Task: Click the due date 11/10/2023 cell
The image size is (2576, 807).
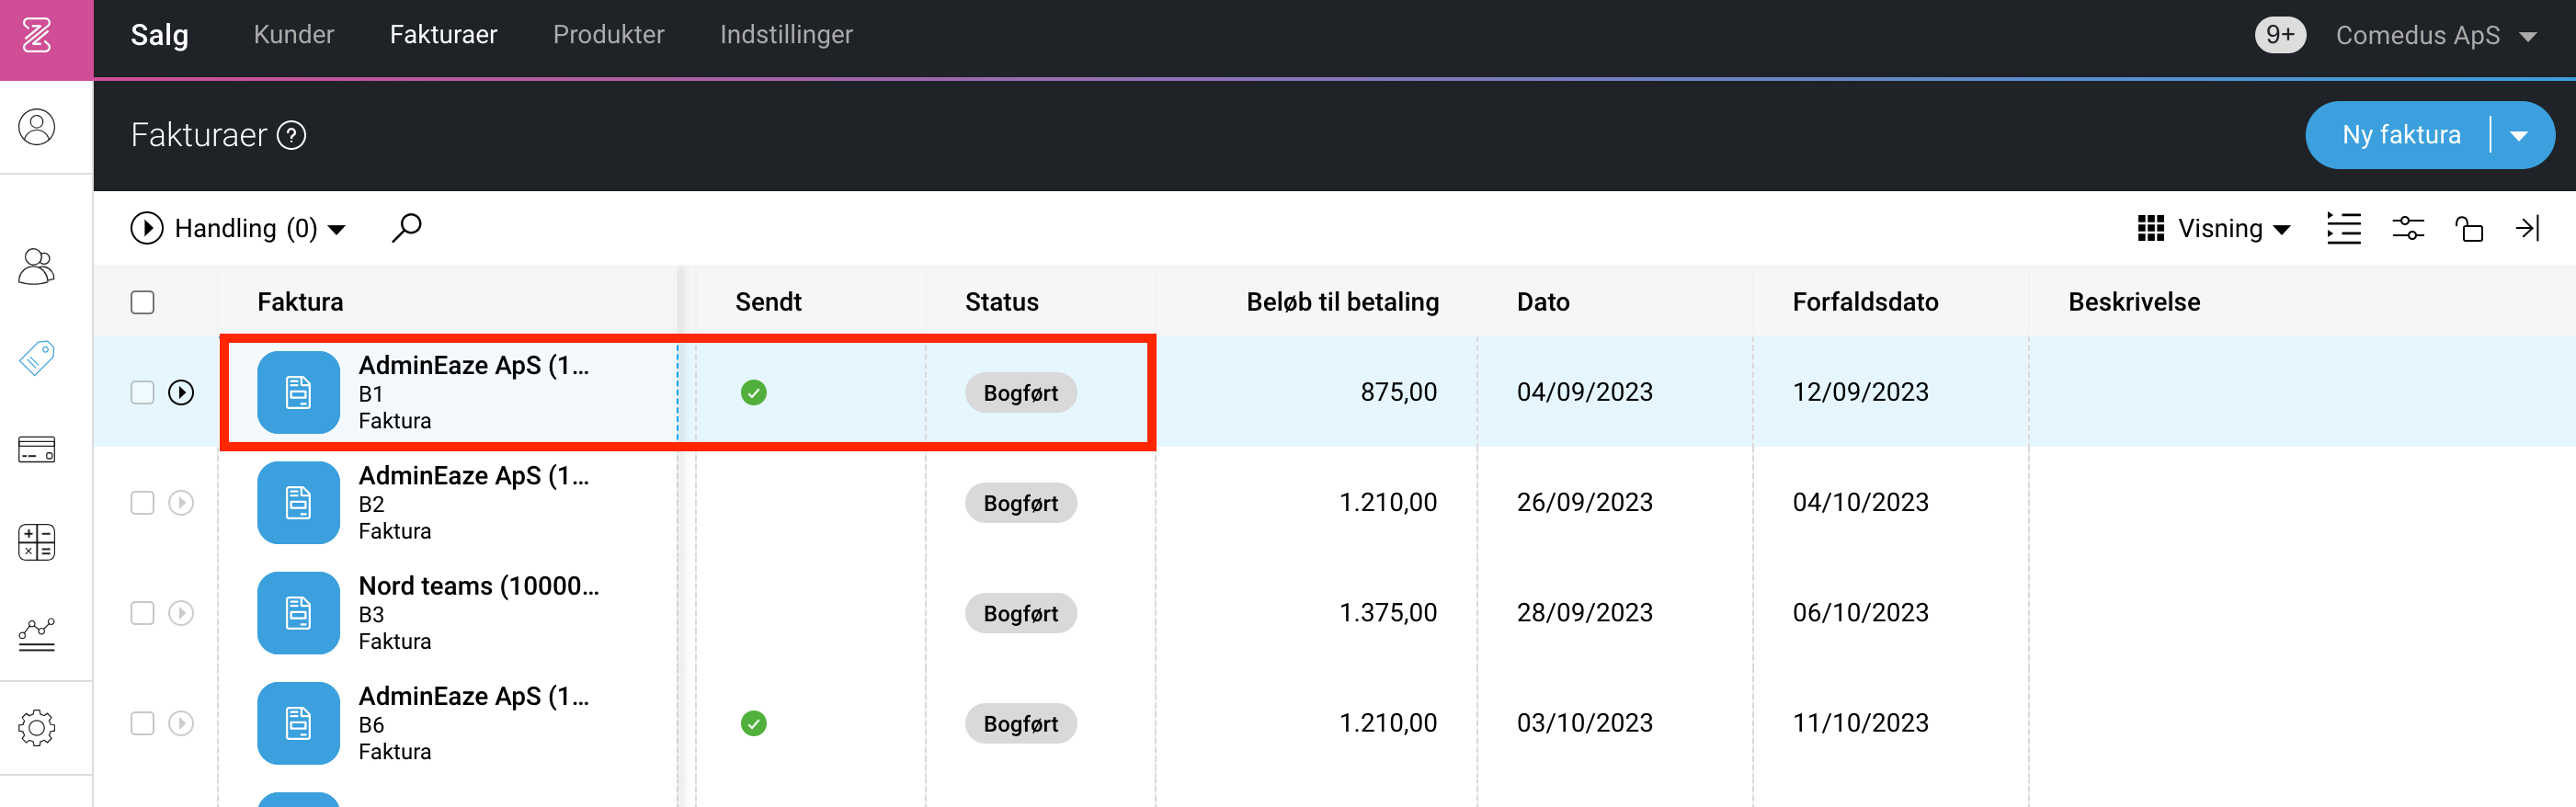Action: pyautogui.click(x=1860, y=723)
